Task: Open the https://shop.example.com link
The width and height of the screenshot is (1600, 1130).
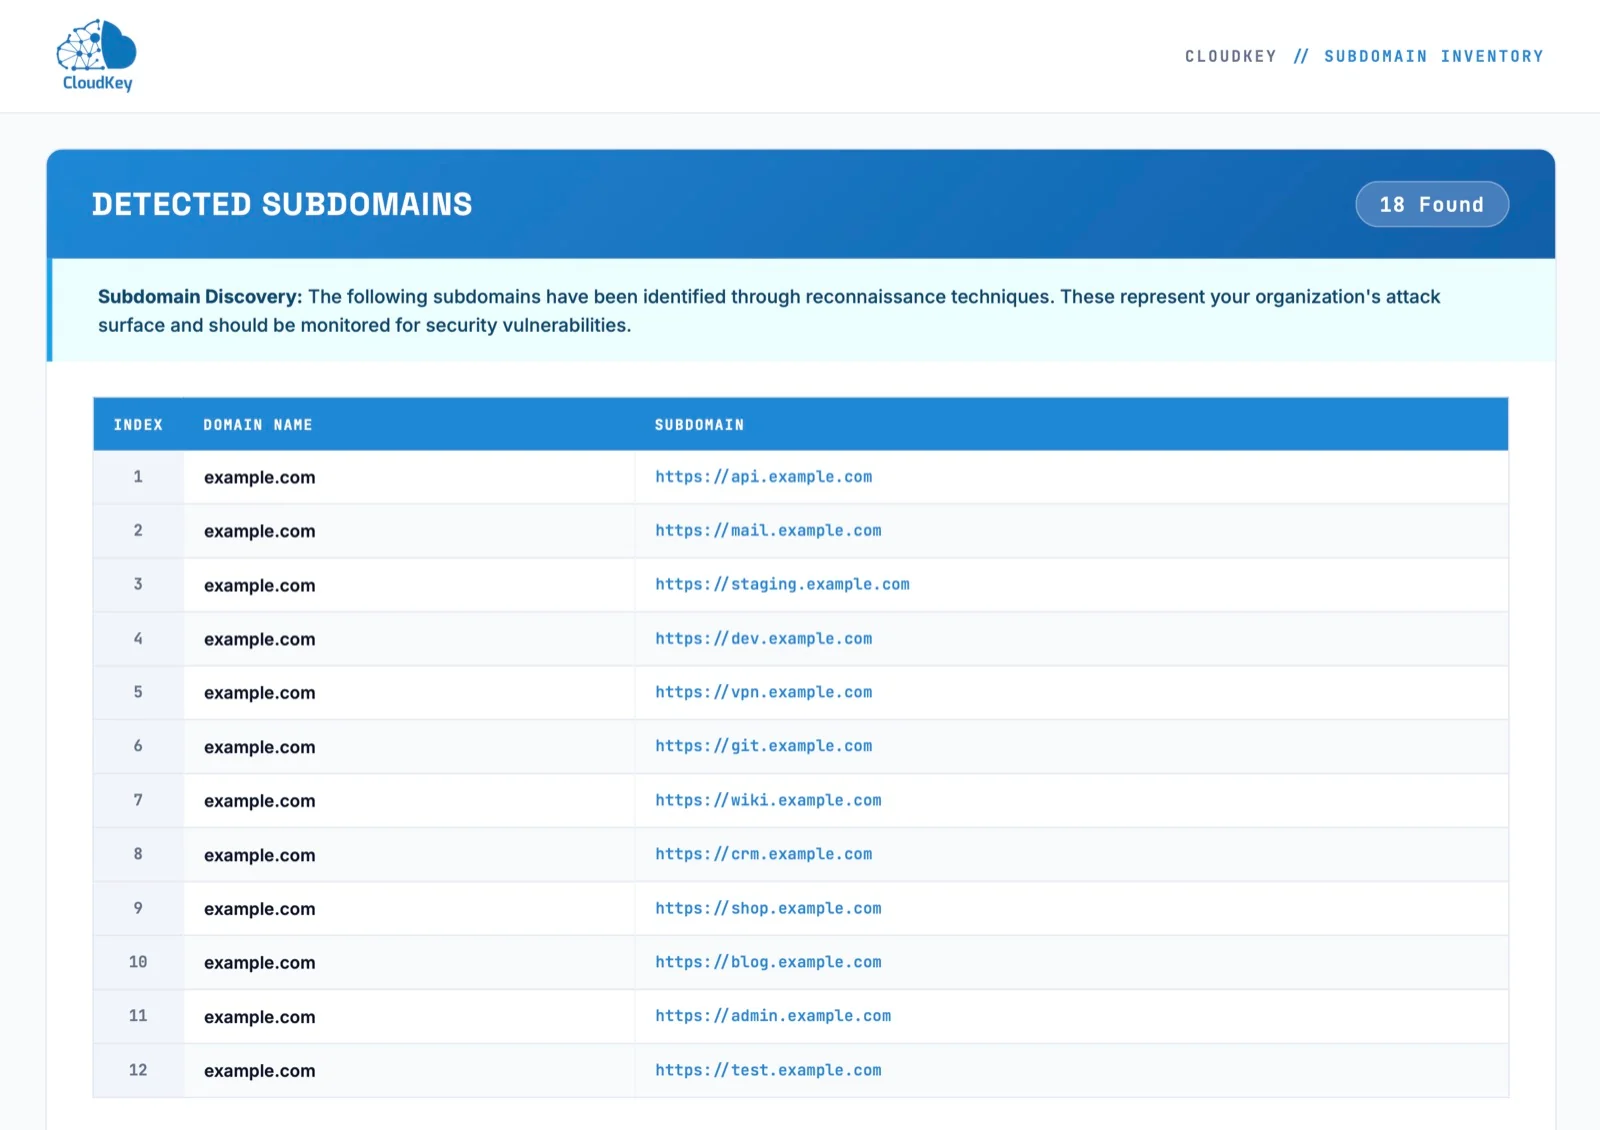Action: (768, 909)
